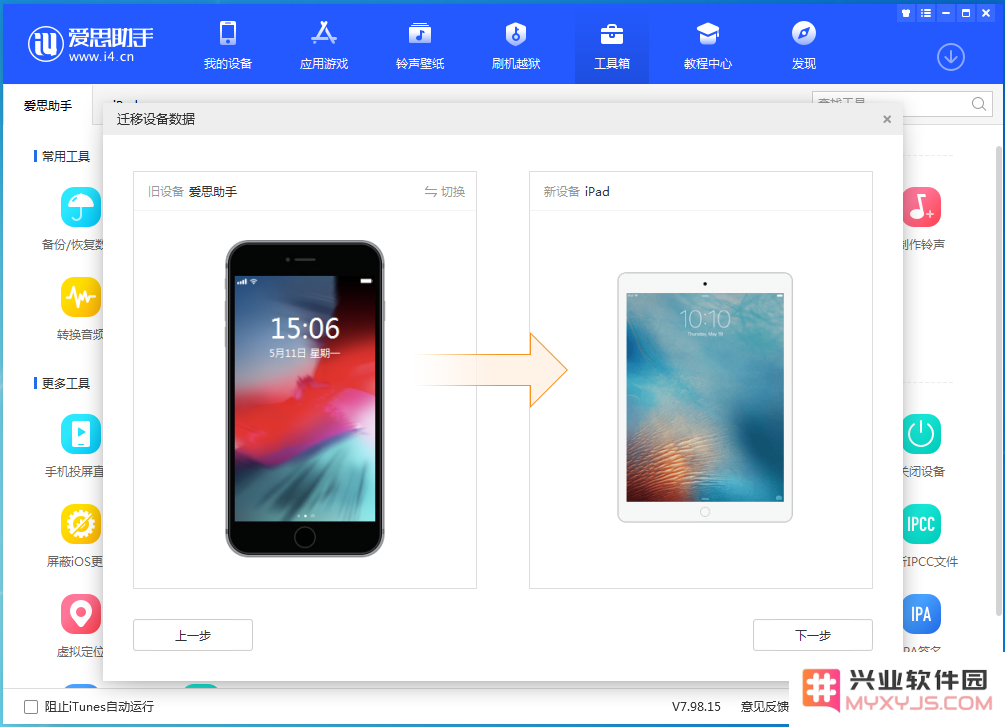Click 迁移设备数据 dialog title
The width and height of the screenshot is (1005, 727).
(x=156, y=119)
